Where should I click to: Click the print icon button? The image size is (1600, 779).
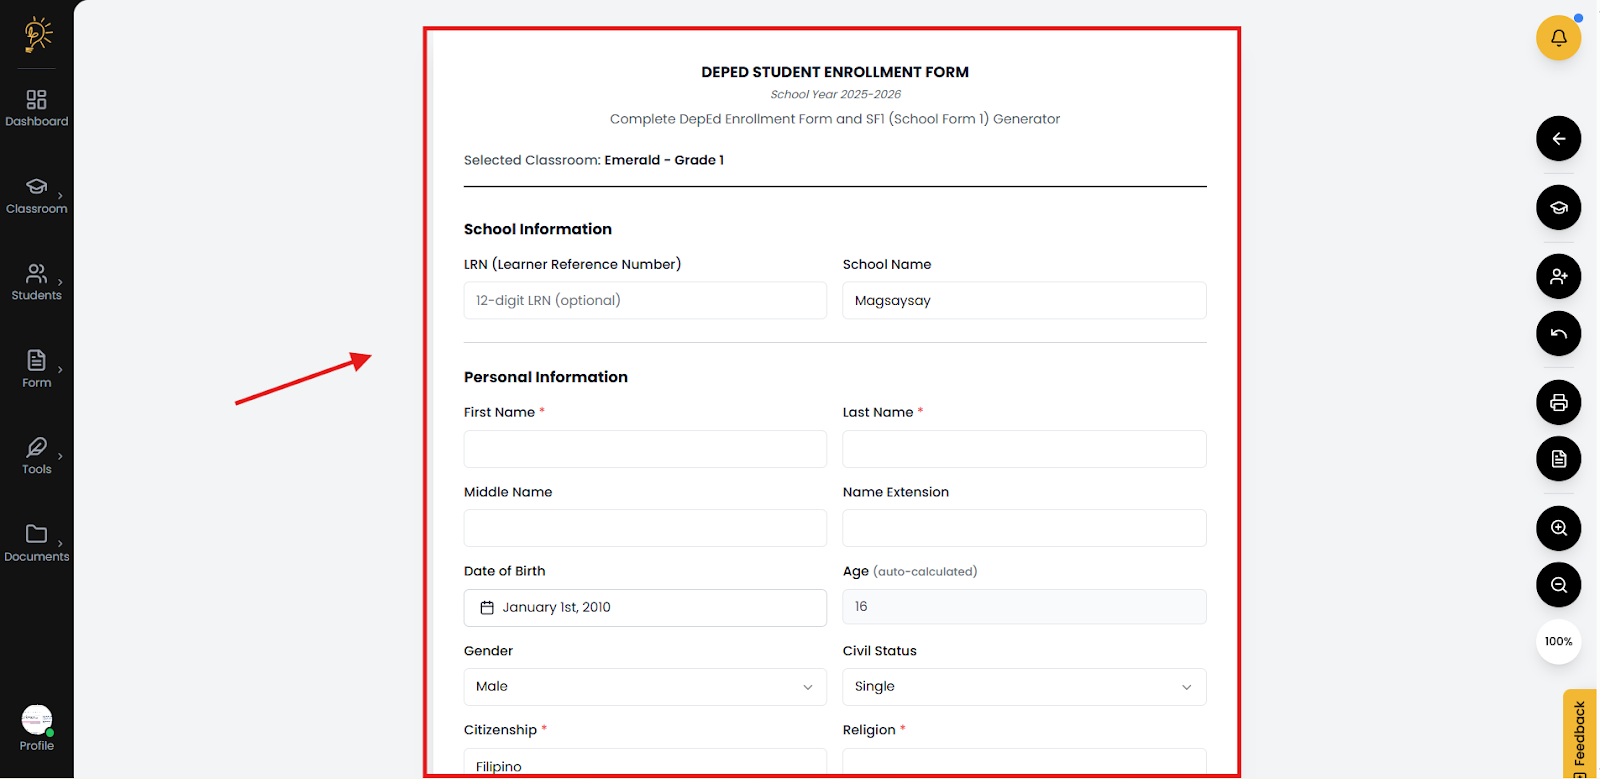(1558, 403)
